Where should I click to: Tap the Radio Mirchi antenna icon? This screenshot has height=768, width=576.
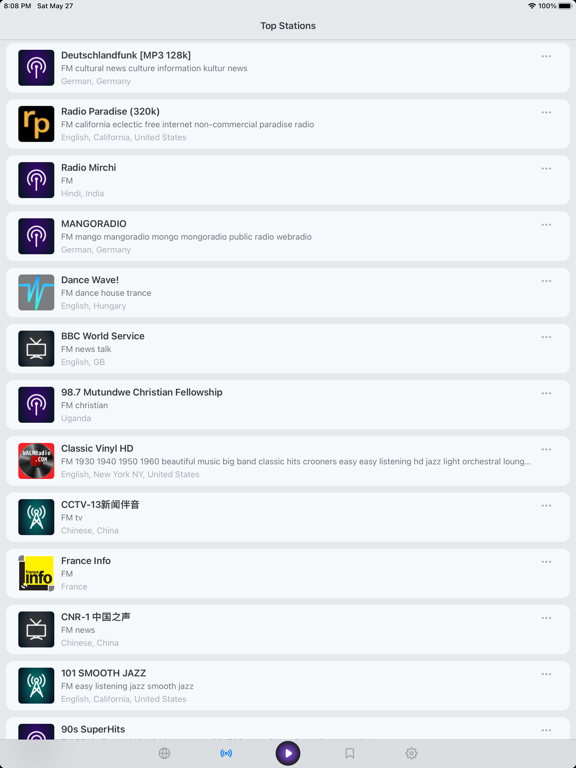point(36,180)
